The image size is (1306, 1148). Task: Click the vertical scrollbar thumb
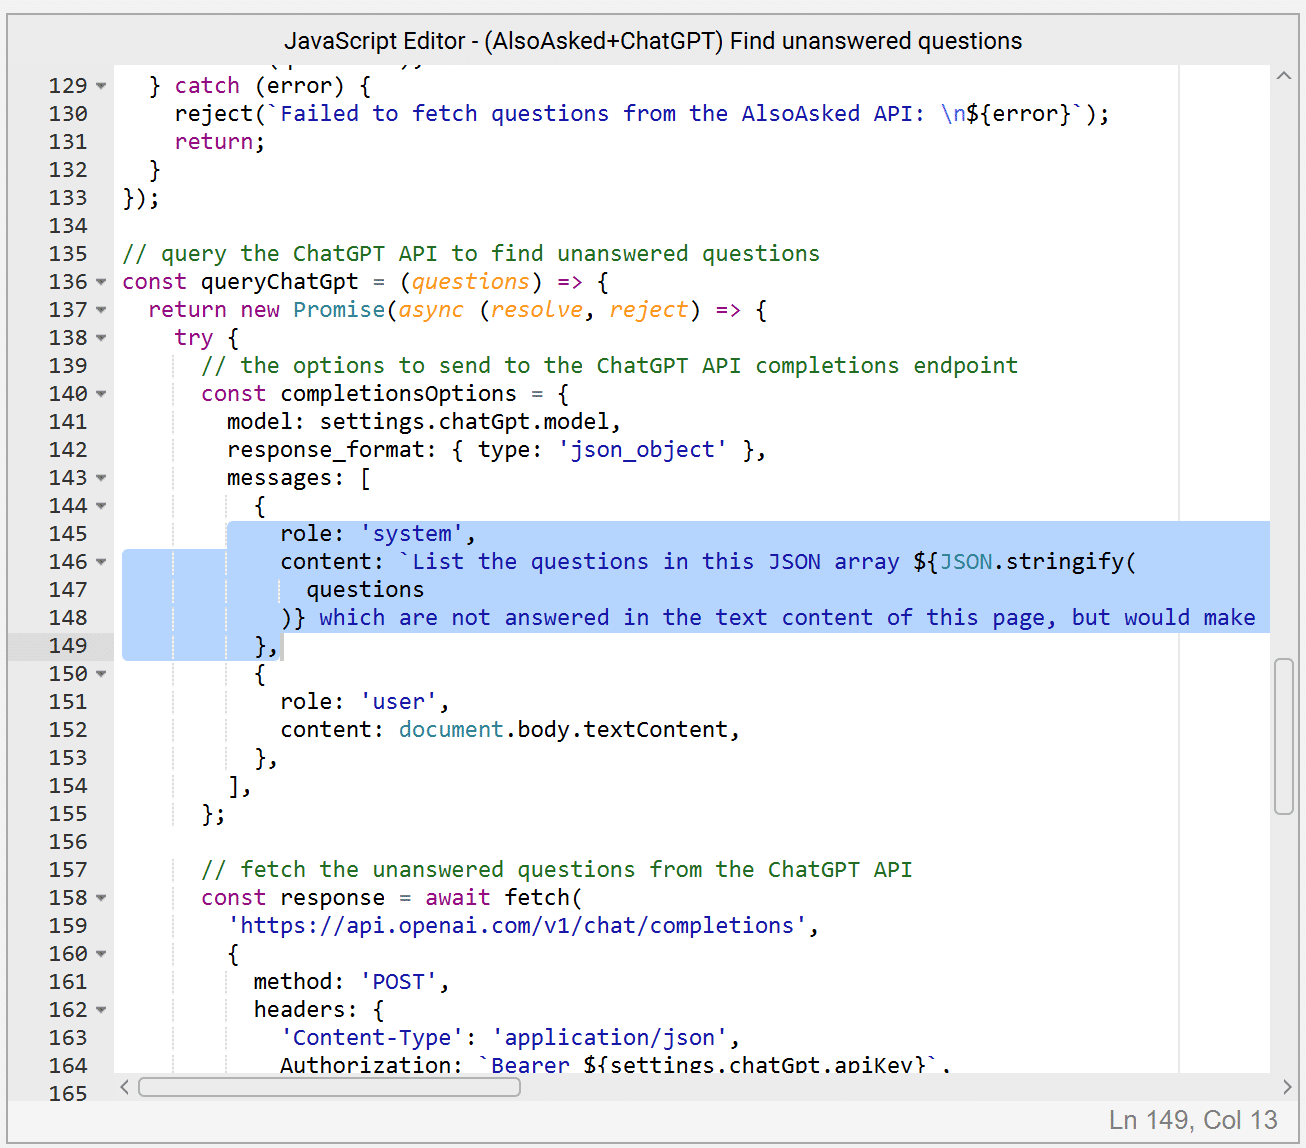point(1285,737)
